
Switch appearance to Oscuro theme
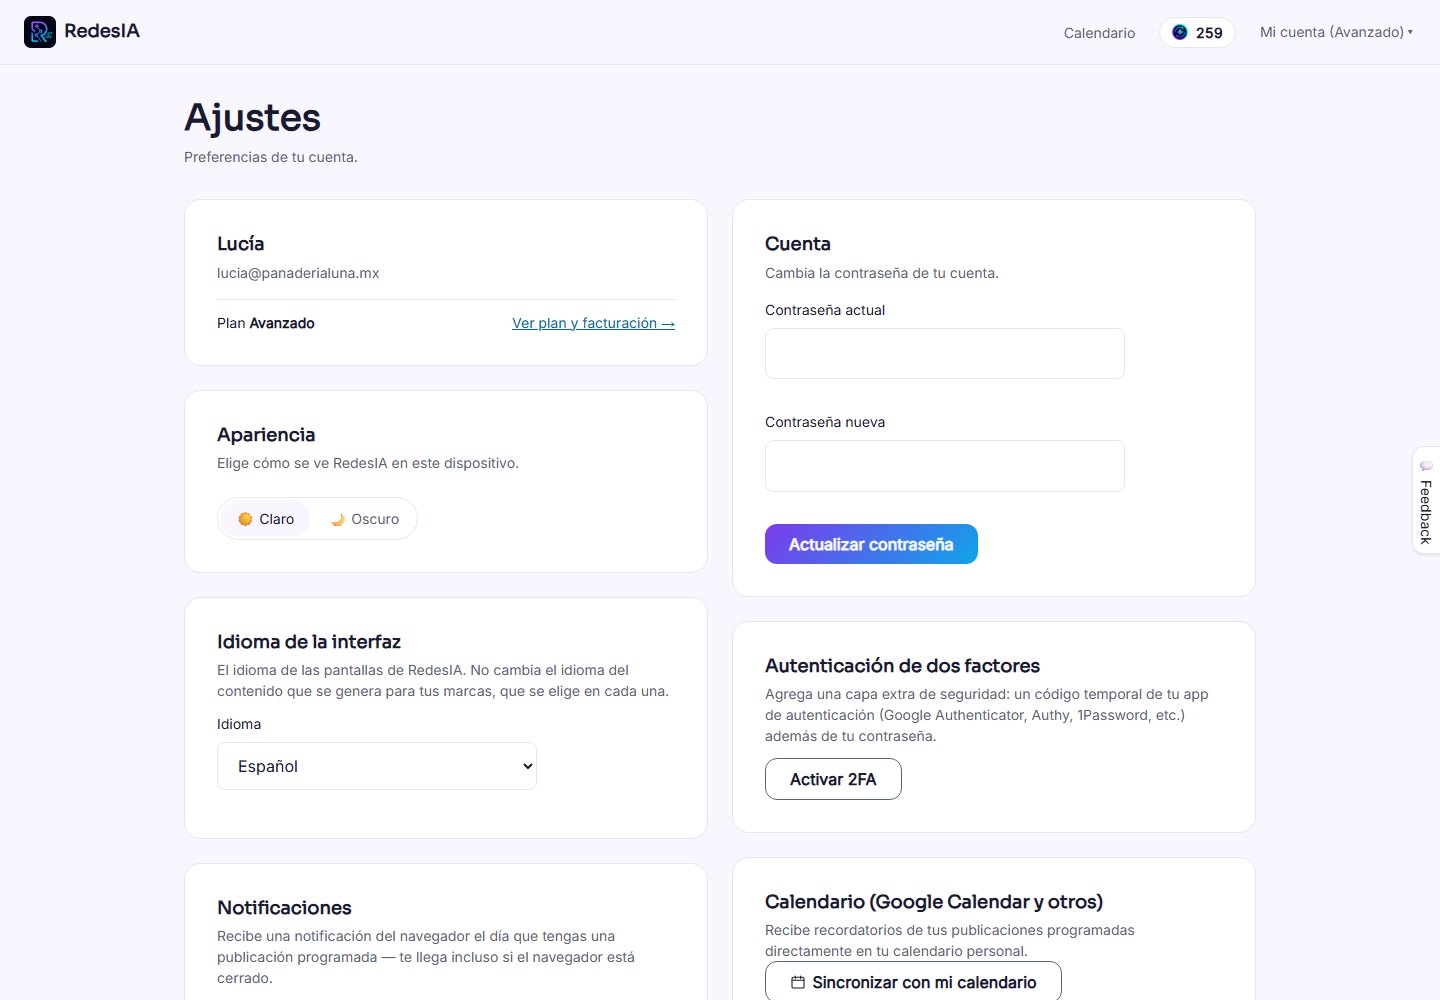(x=365, y=519)
